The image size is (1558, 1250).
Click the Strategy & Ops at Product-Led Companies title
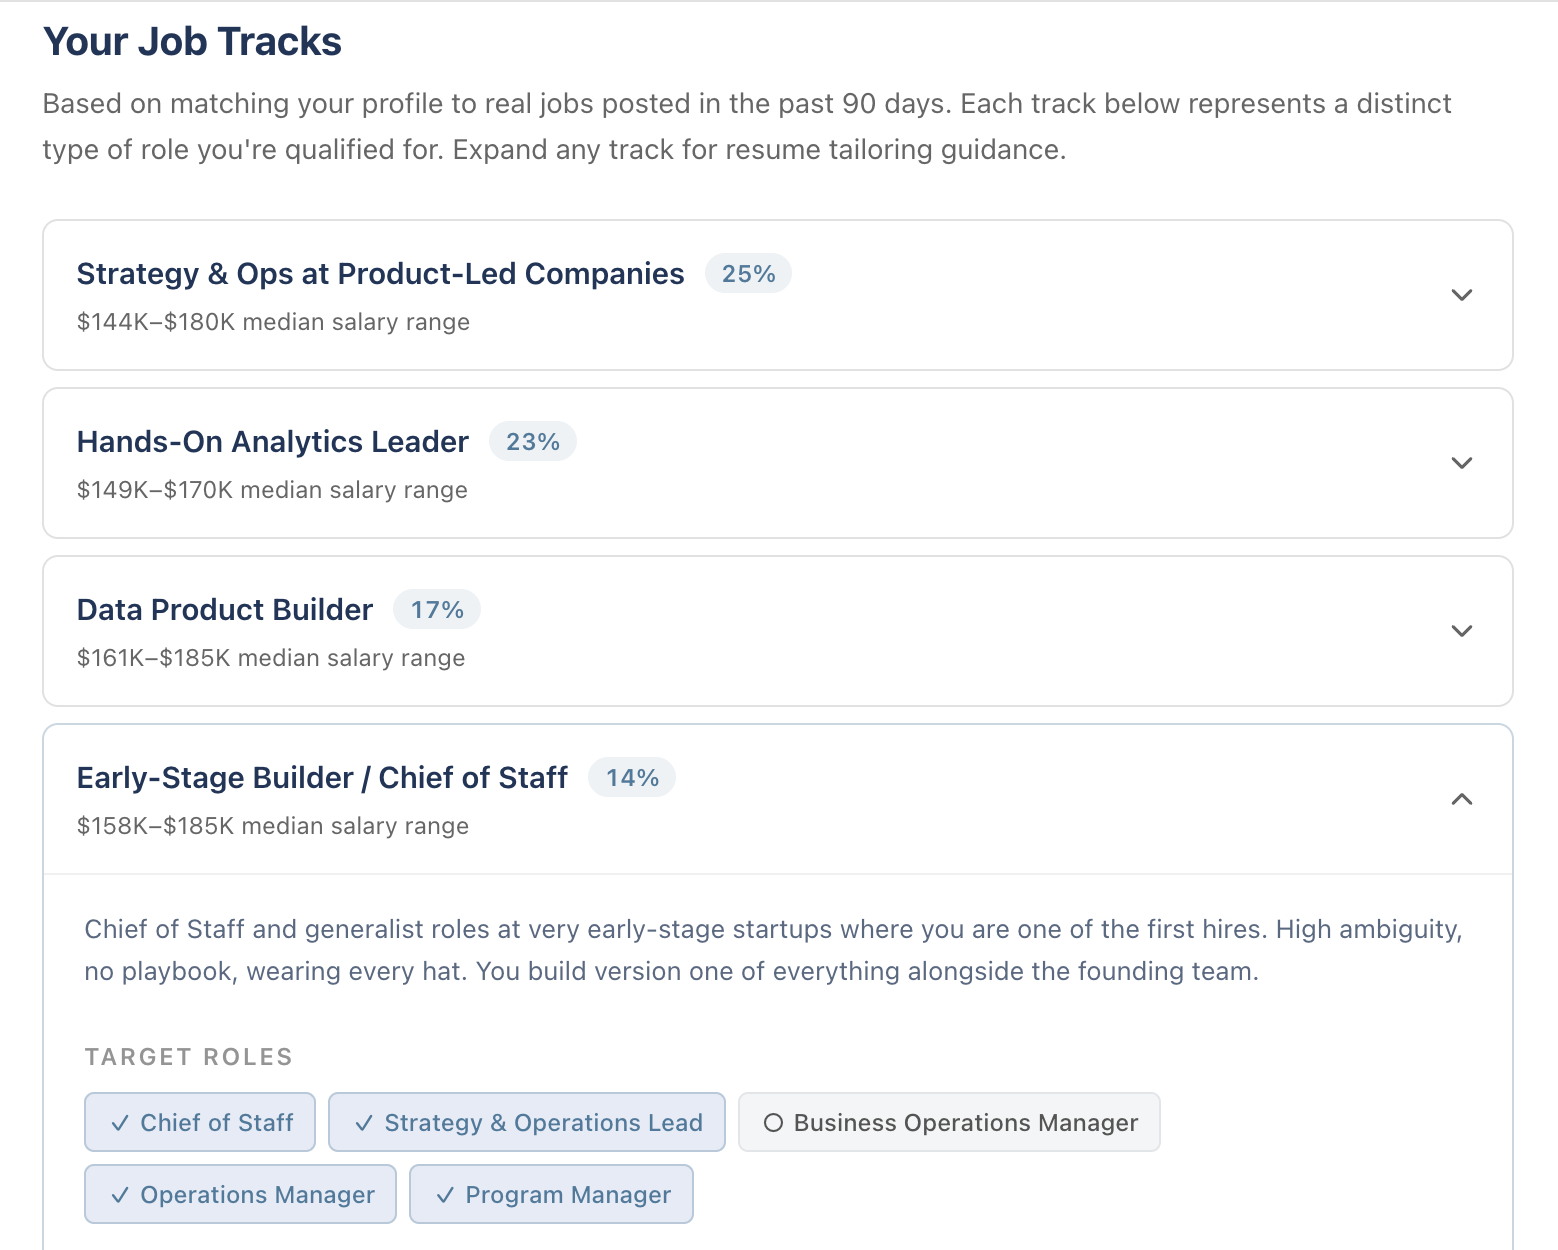pos(380,274)
